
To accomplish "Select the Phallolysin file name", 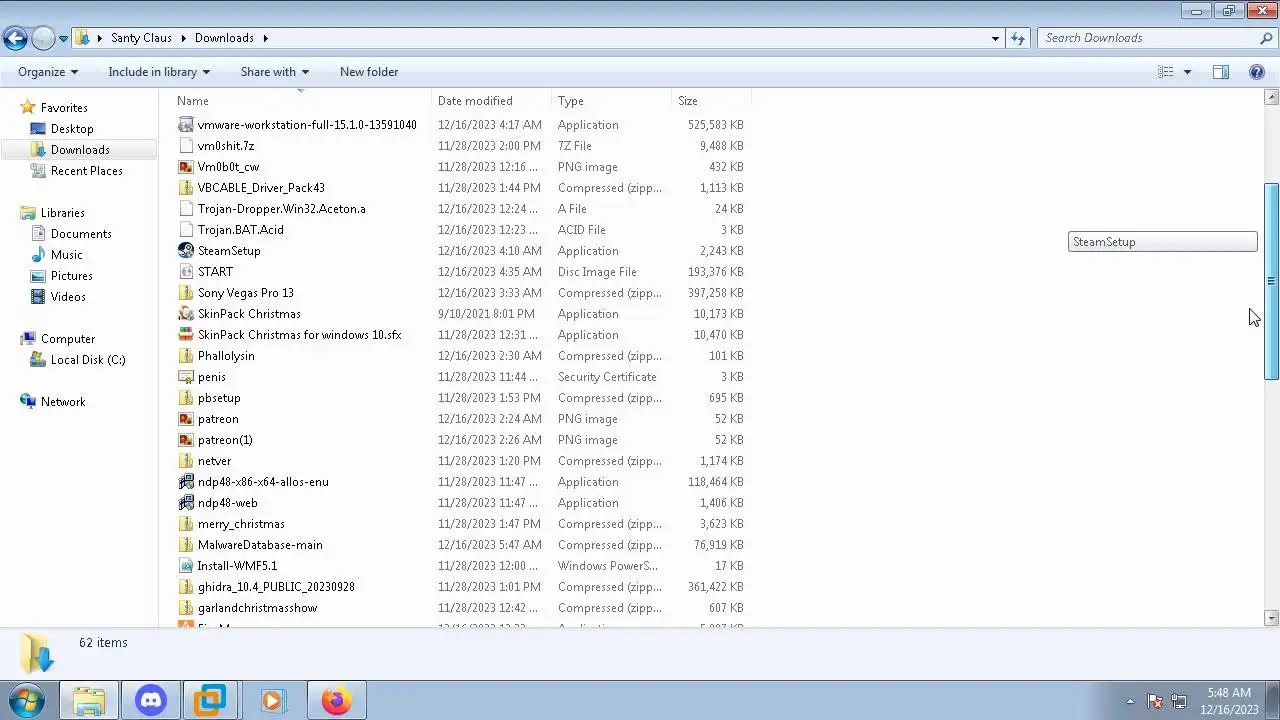I will click(226, 356).
